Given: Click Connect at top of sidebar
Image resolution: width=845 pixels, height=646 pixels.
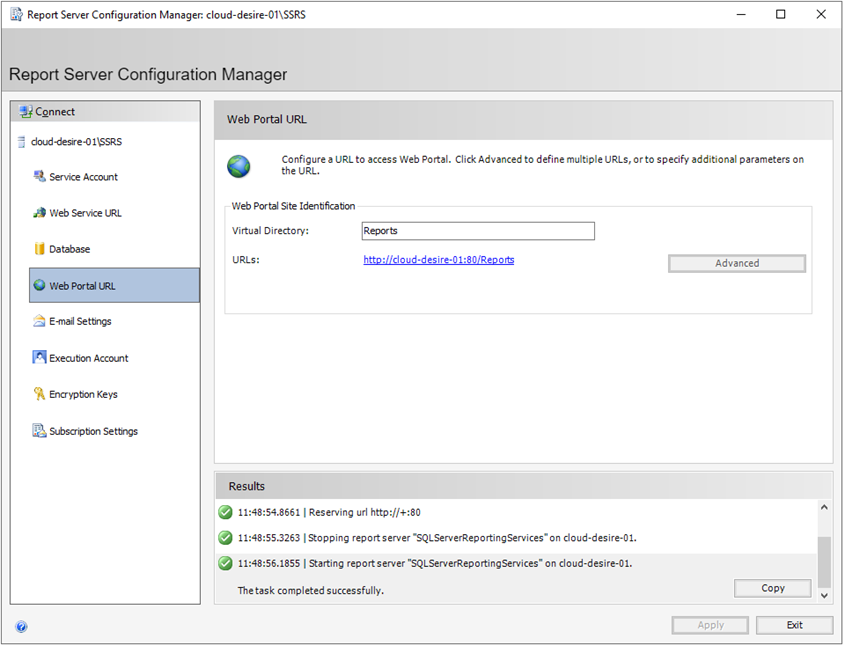Looking at the screenshot, I should pos(49,111).
